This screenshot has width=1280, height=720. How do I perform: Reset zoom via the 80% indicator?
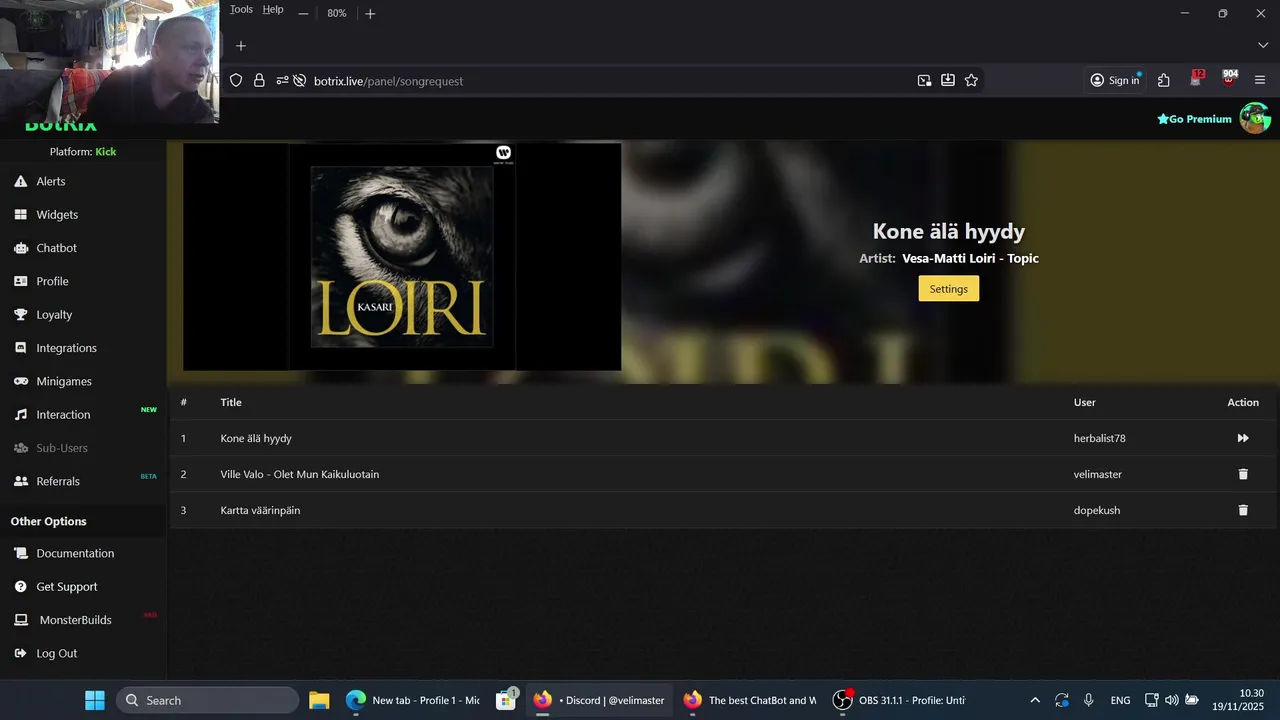(x=337, y=13)
